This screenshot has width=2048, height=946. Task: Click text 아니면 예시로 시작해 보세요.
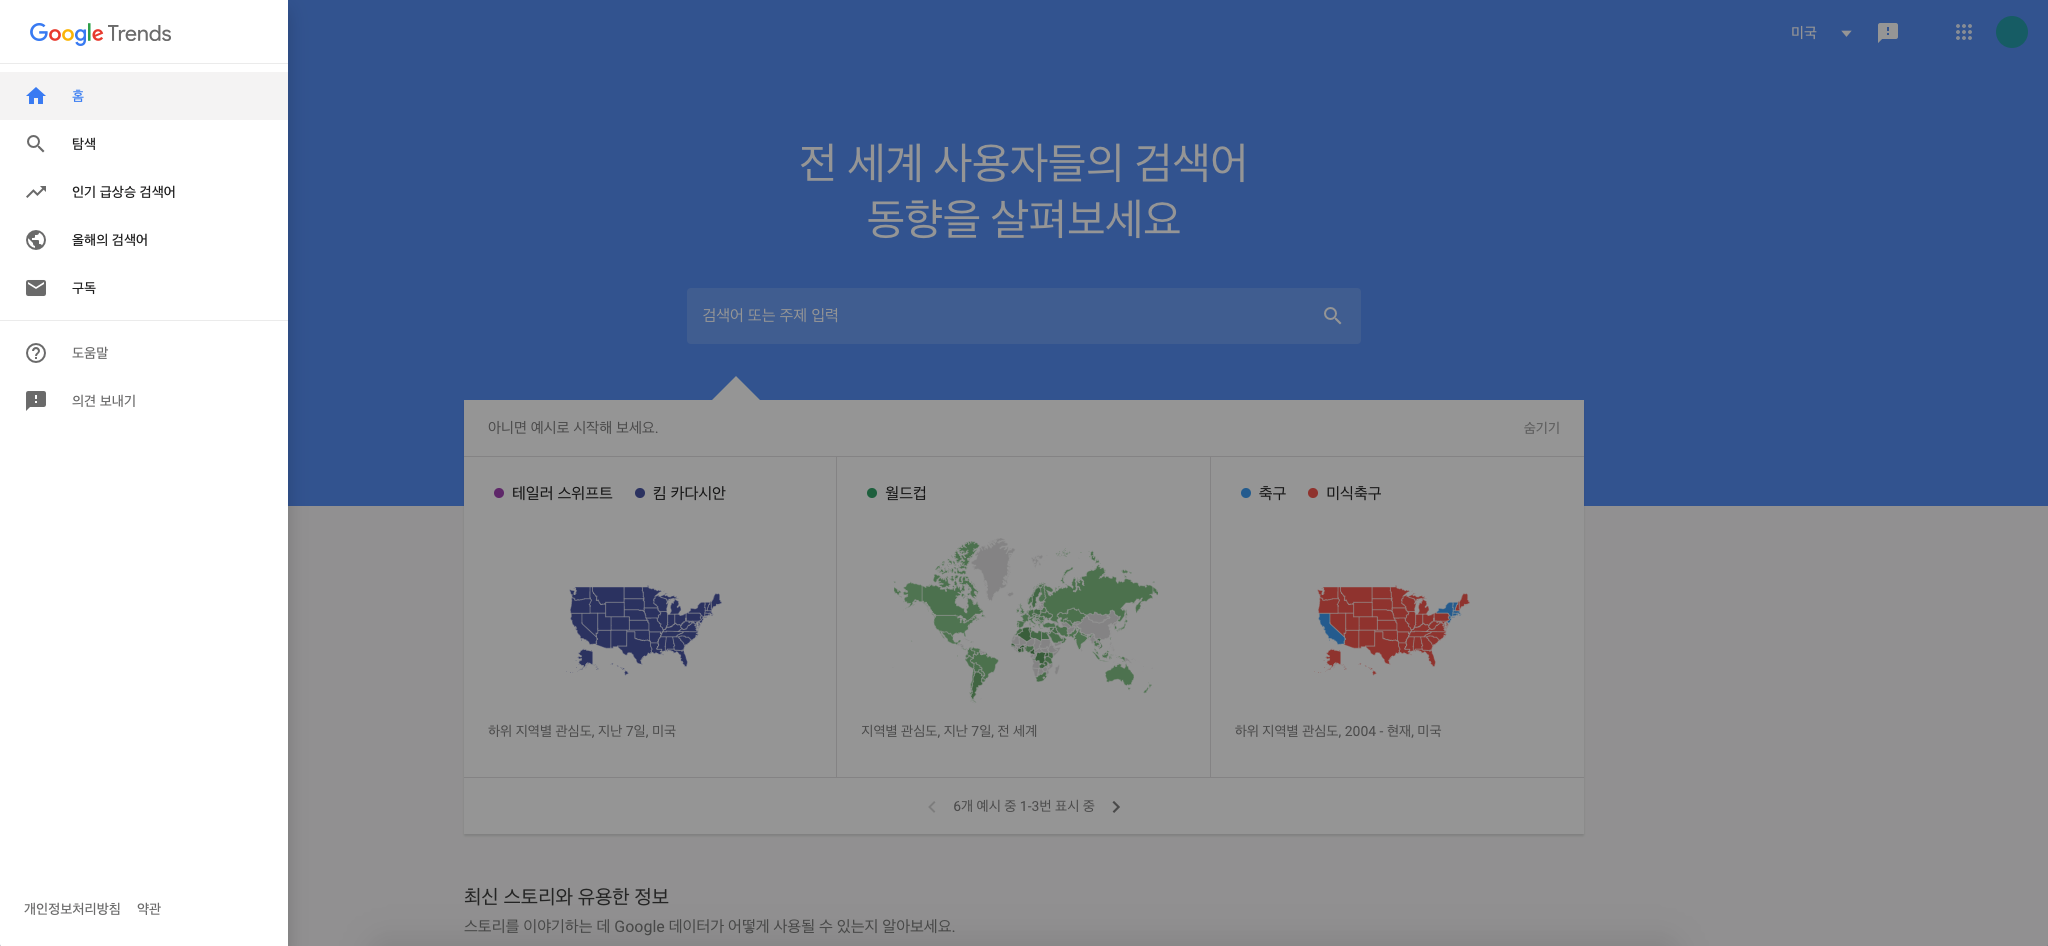pos(573,428)
